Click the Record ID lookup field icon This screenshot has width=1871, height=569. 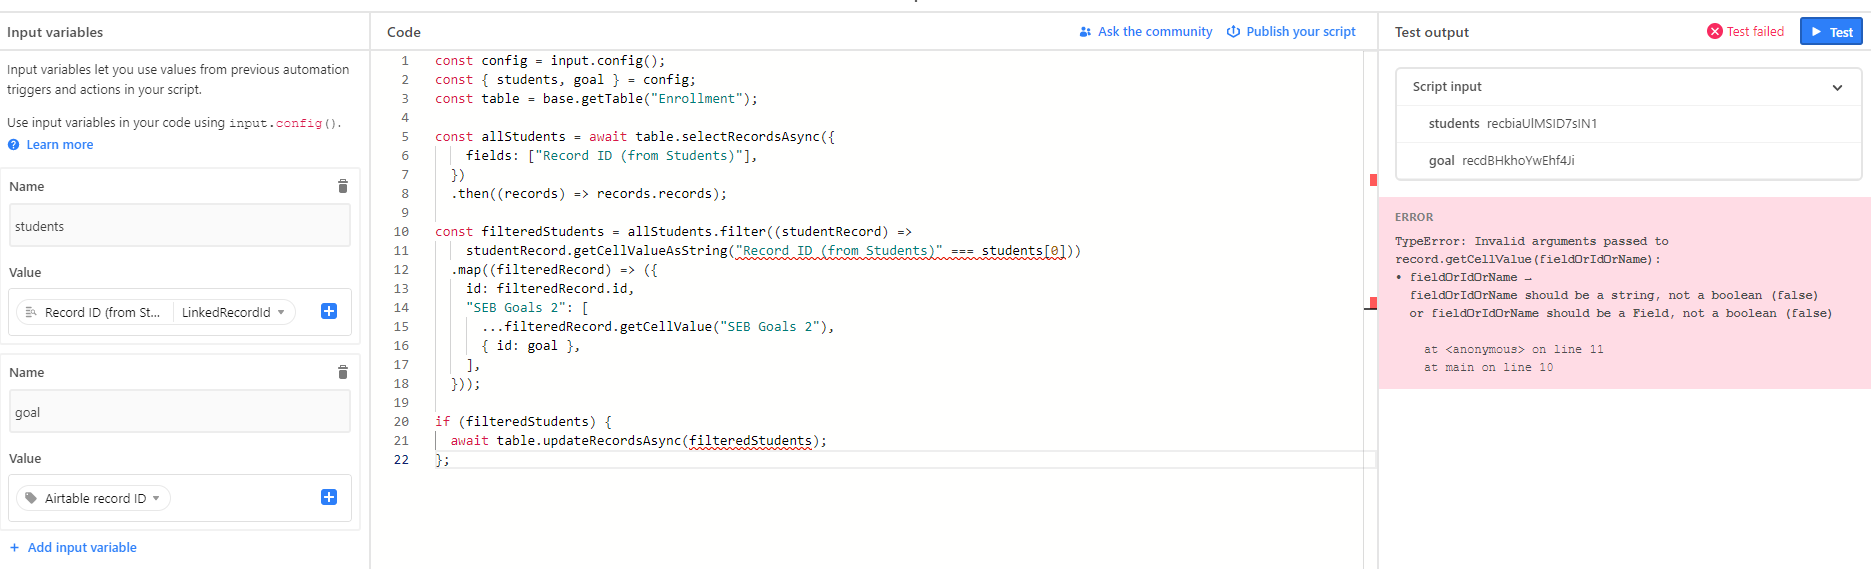click(x=31, y=312)
